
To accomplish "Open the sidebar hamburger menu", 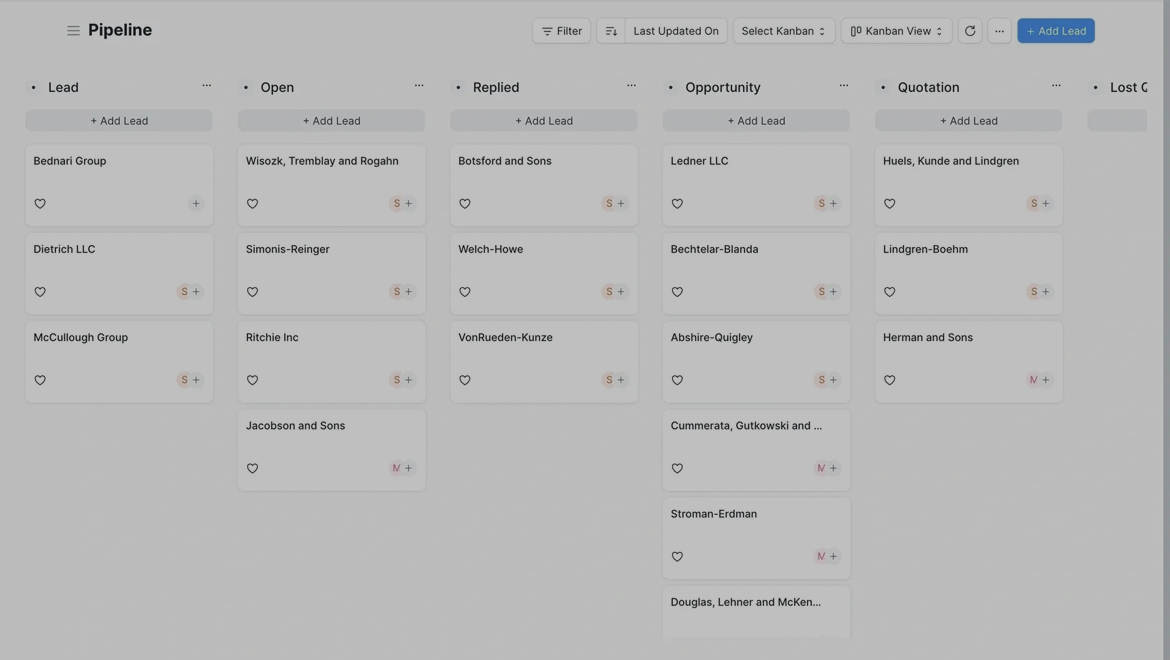I will [73, 31].
